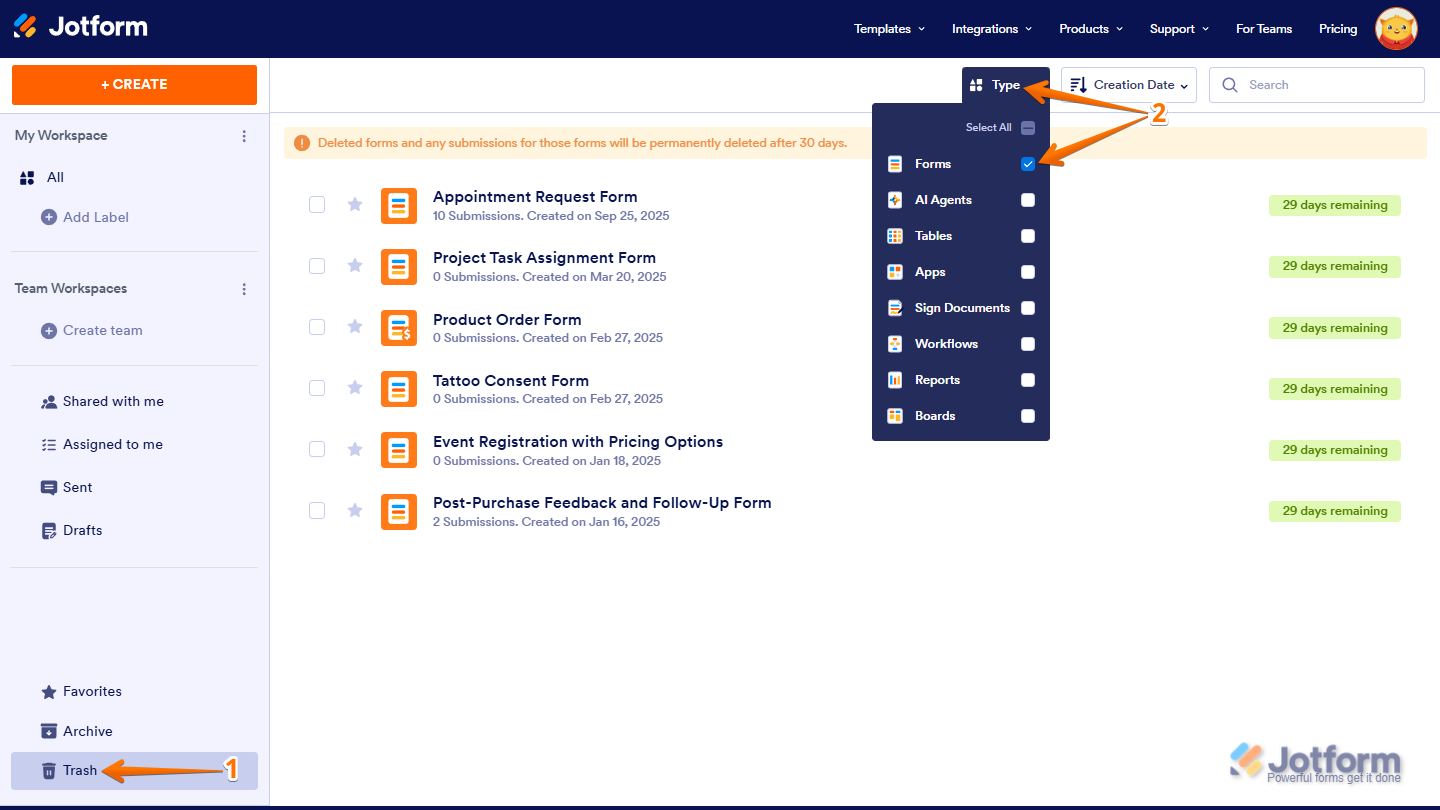Select the Pricing menu item

coord(1337,28)
